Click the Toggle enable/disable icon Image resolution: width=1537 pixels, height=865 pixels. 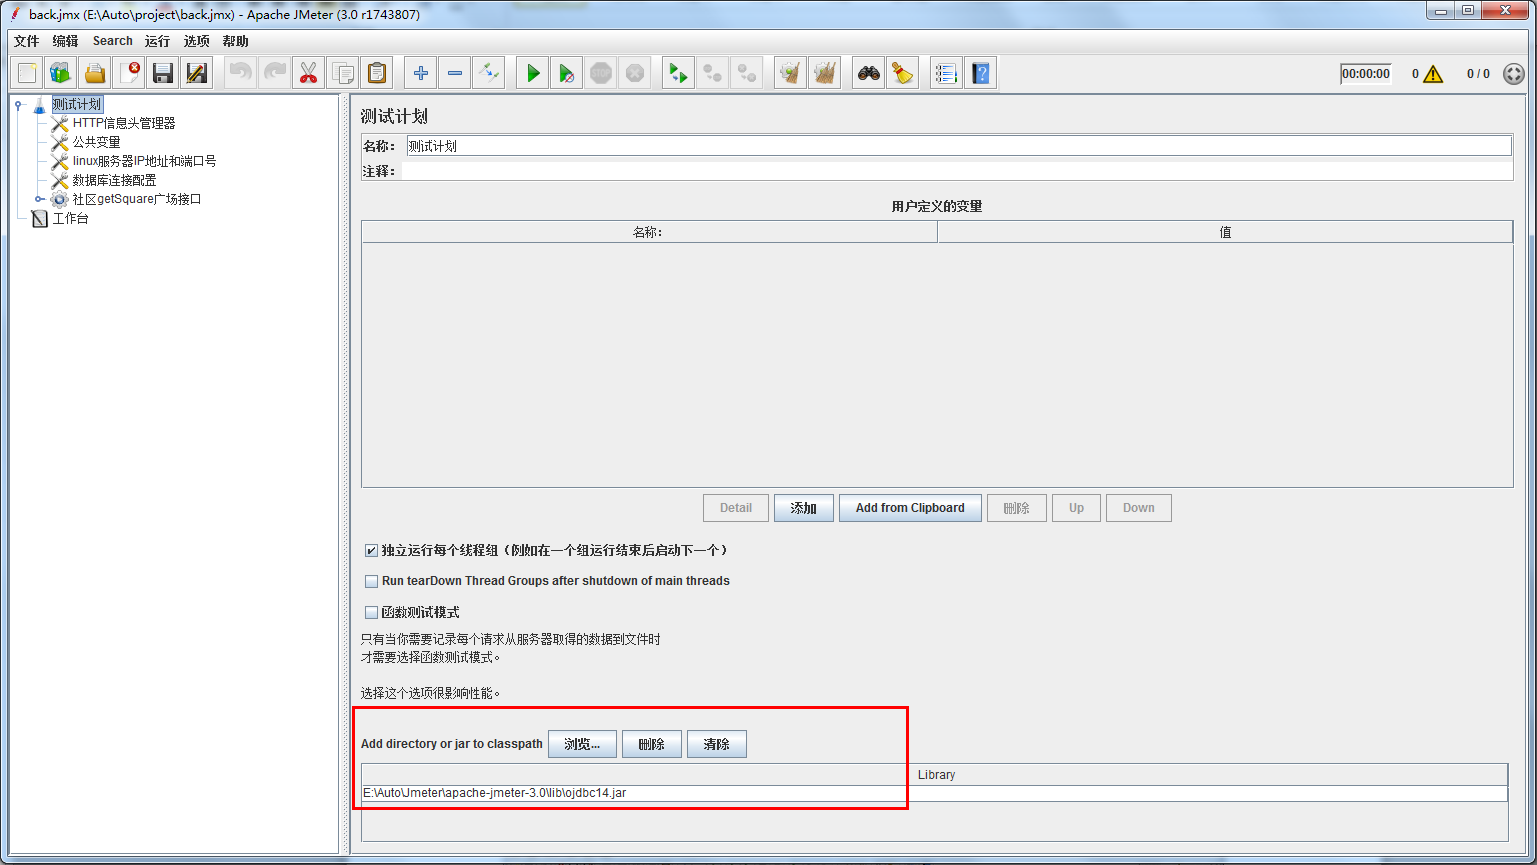coord(488,73)
